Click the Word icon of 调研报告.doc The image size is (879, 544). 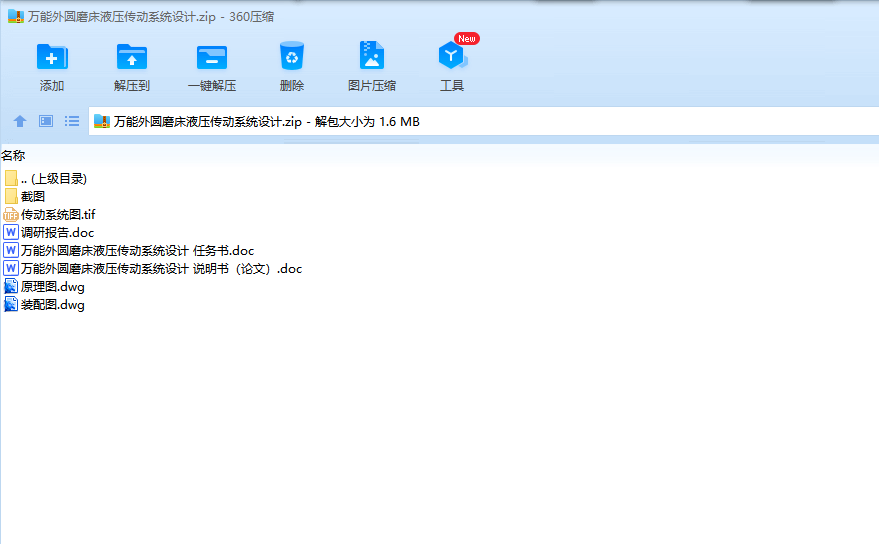[11, 232]
